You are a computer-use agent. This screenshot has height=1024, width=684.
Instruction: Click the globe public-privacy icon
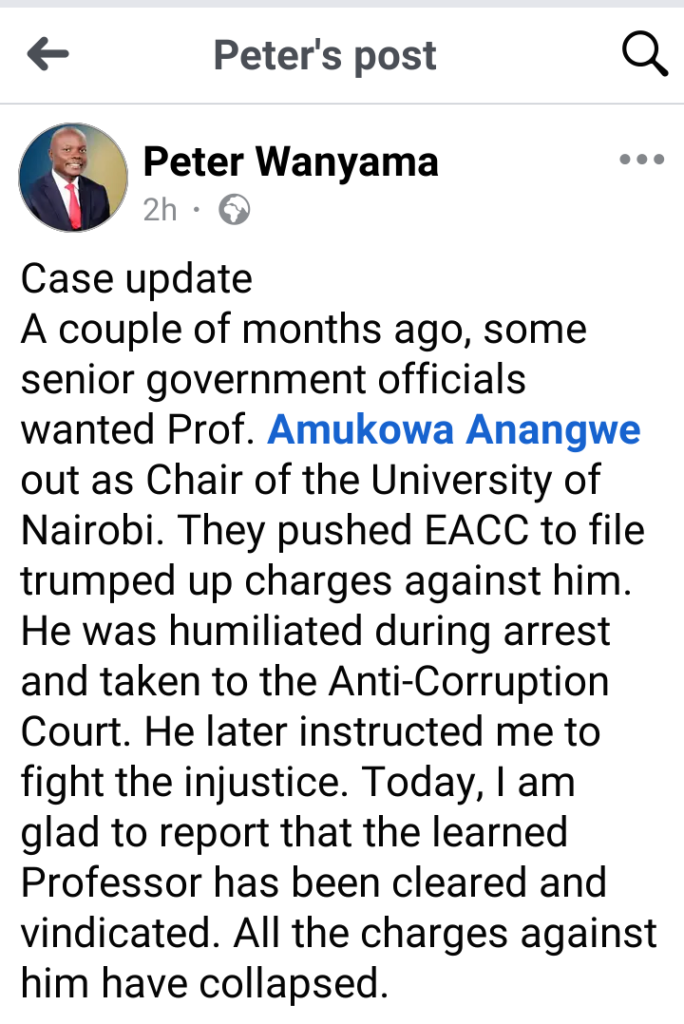[x=233, y=210]
